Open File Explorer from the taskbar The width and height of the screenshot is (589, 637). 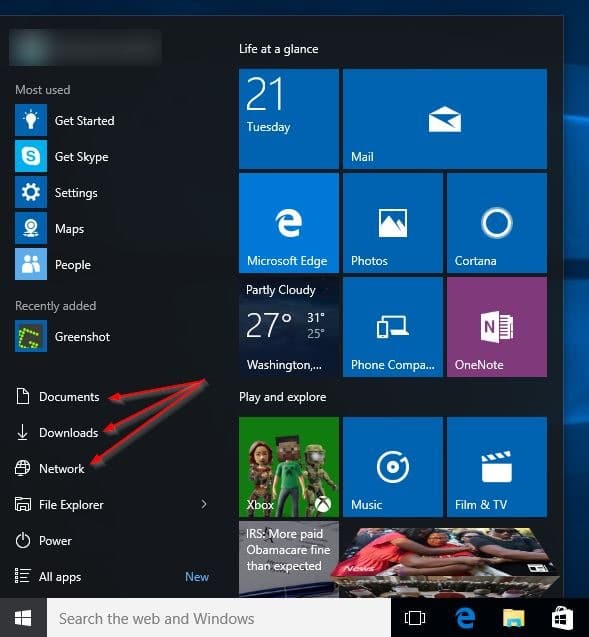tap(513, 618)
